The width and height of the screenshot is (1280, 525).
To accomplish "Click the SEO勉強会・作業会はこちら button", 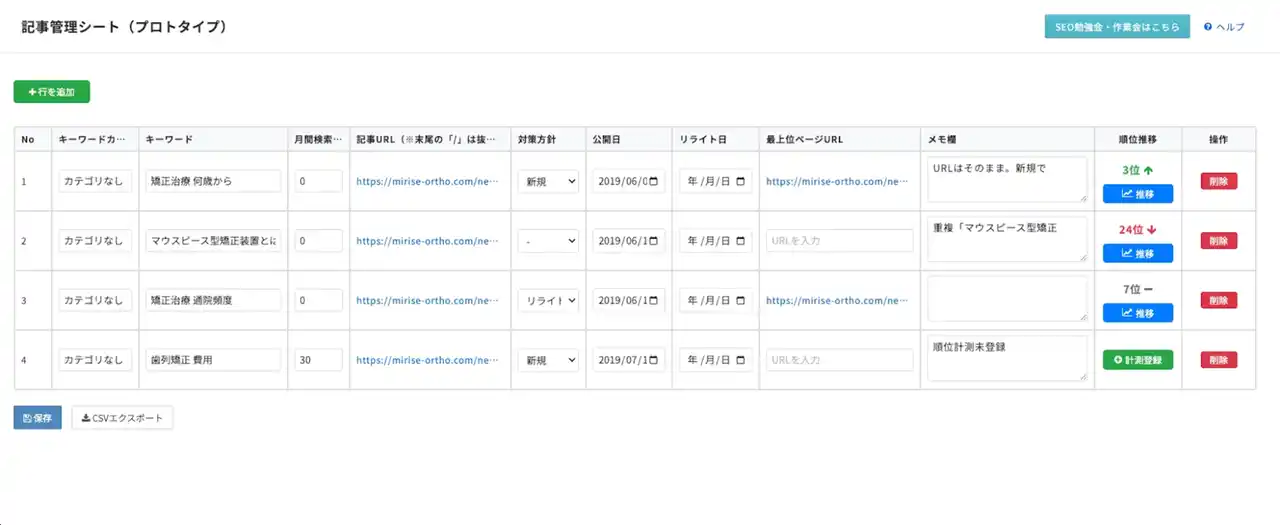I will point(1116,27).
